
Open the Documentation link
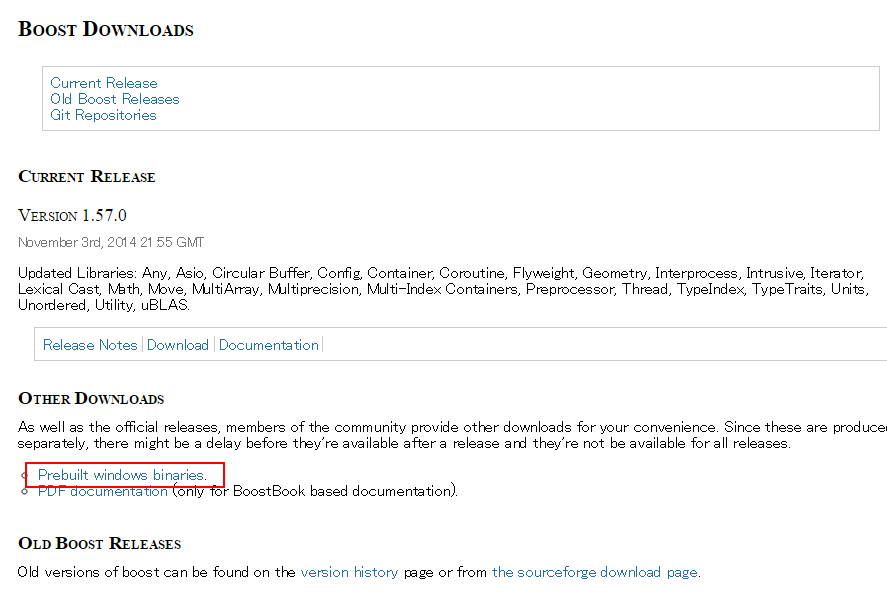[x=269, y=345]
